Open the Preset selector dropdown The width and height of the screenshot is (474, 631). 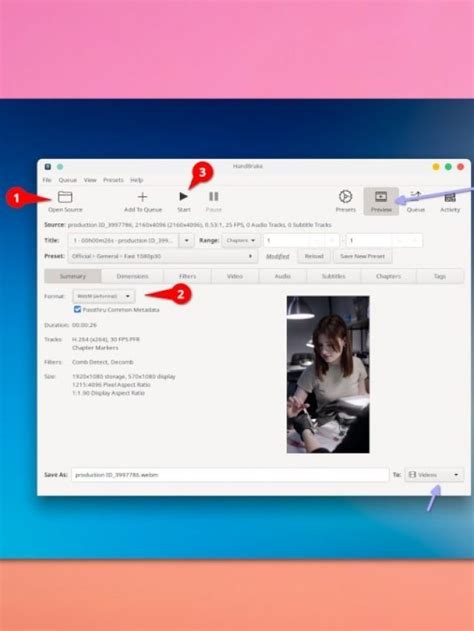163,256
